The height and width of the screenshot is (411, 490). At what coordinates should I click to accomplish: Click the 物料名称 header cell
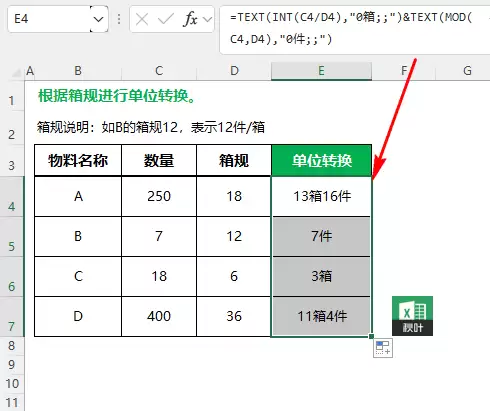(78, 160)
